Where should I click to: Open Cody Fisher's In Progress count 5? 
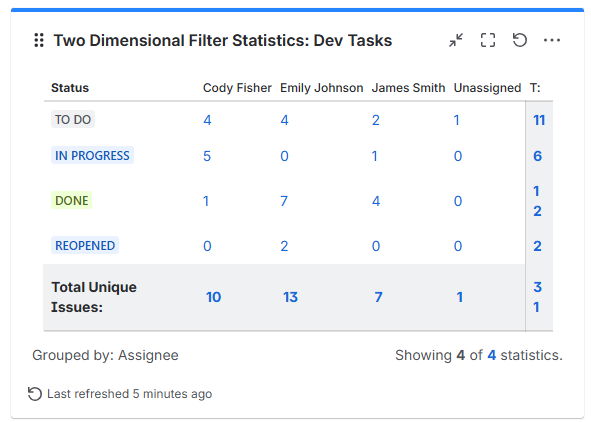pyautogui.click(x=207, y=156)
